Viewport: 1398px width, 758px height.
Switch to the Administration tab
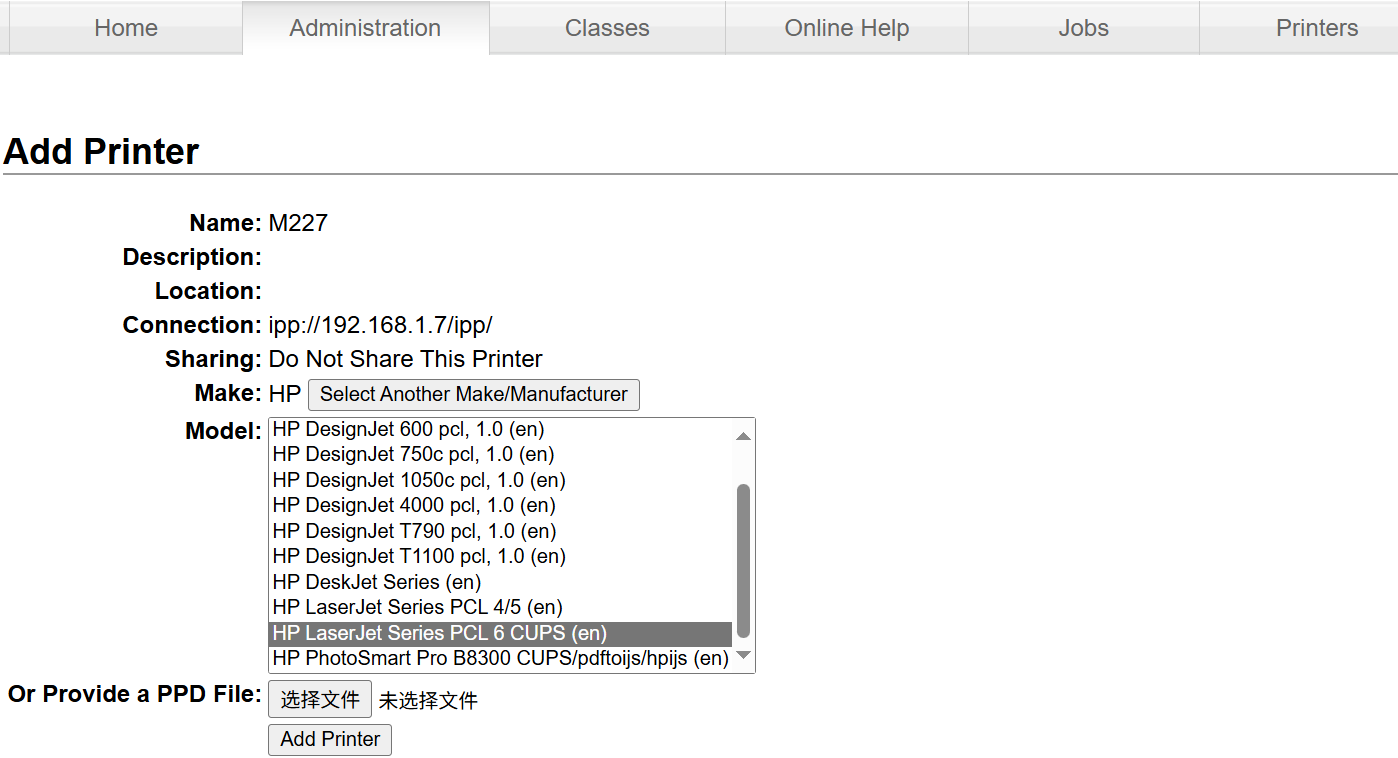[365, 28]
